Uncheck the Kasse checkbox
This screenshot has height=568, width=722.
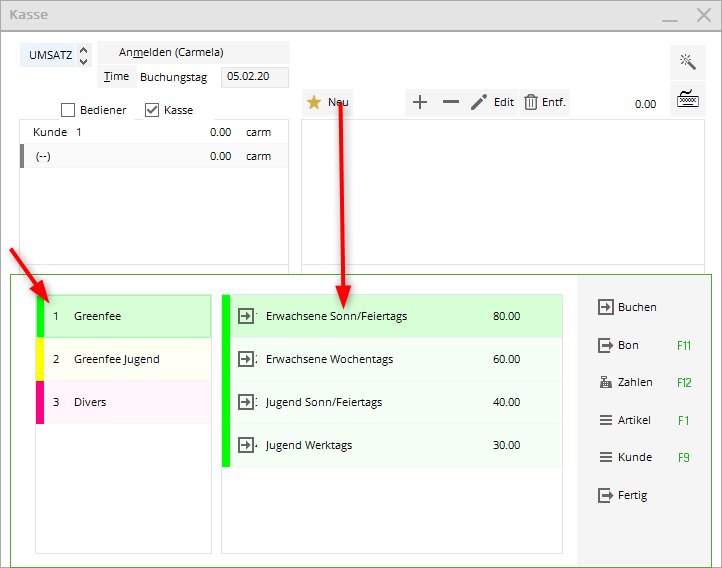tap(152, 110)
